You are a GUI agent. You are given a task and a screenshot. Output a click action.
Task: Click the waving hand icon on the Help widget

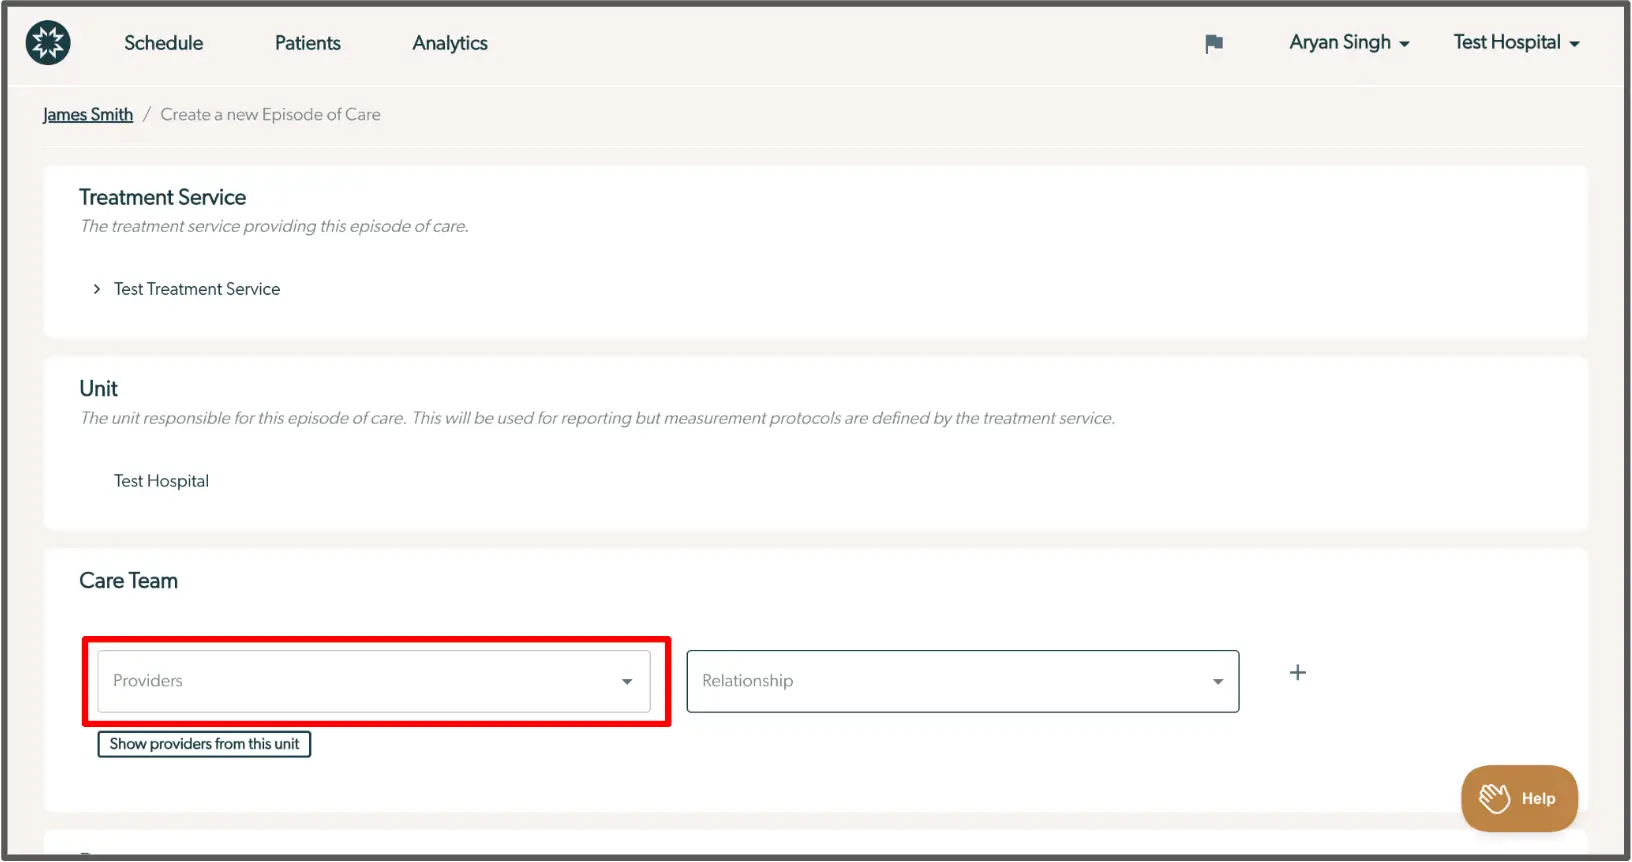(x=1495, y=798)
